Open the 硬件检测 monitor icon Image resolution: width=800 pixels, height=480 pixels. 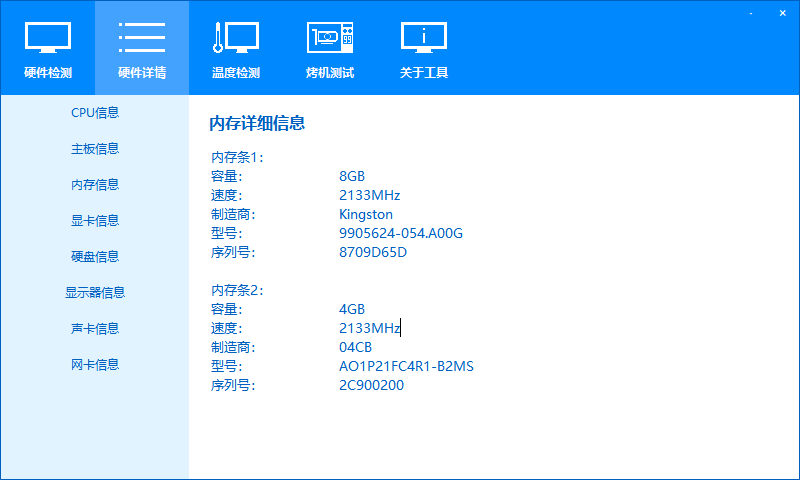pos(47,38)
